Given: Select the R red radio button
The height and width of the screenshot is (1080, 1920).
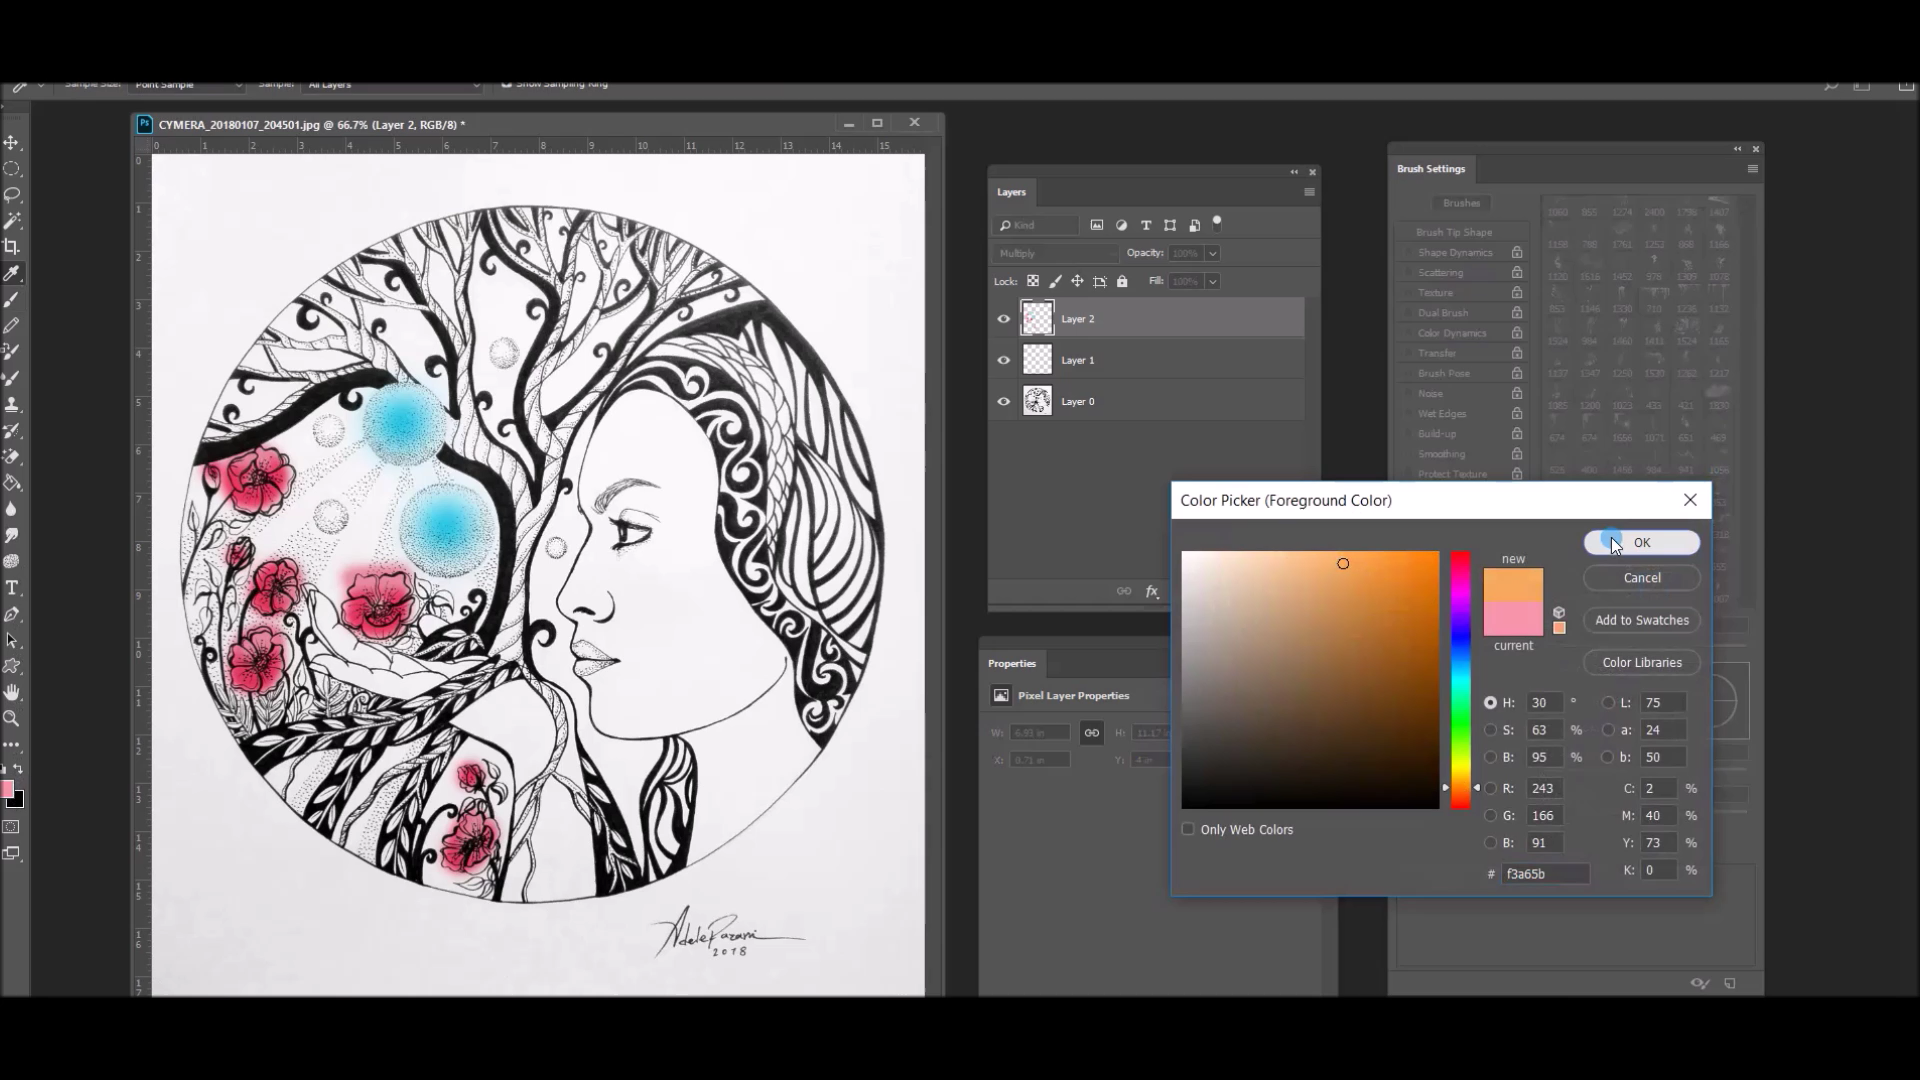Looking at the screenshot, I should tap(1490, 788).
